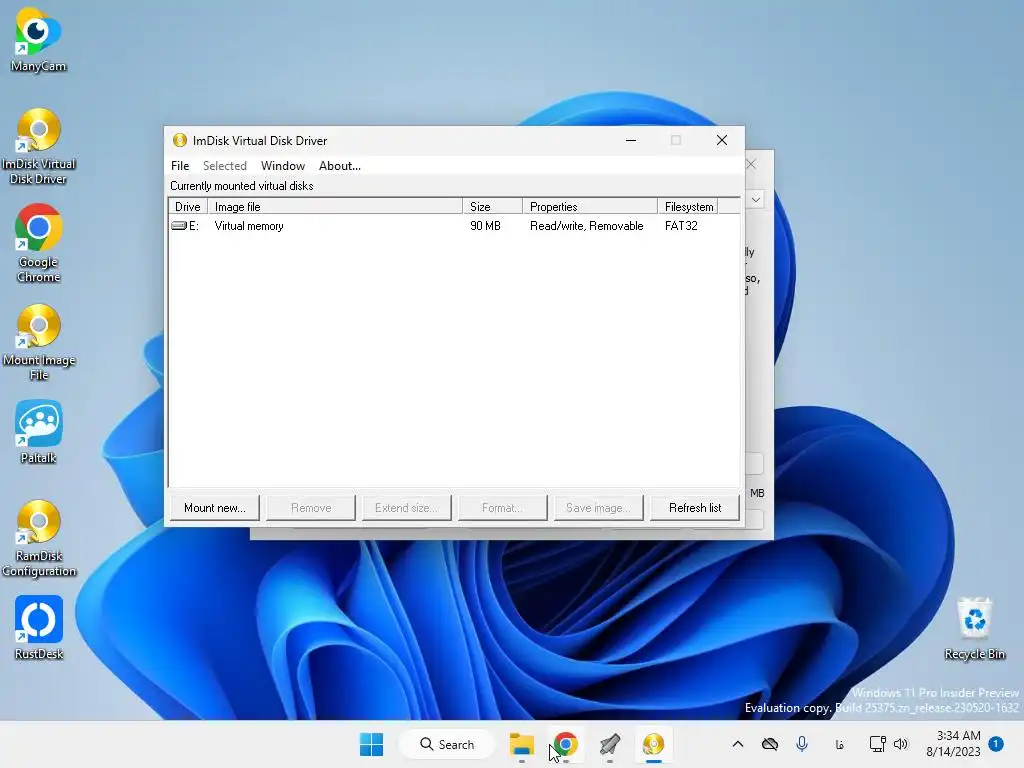The width and height of the screenshot is (1024, 768).
Task: Select the E: drive icon in list
Action: coord(178,226)
